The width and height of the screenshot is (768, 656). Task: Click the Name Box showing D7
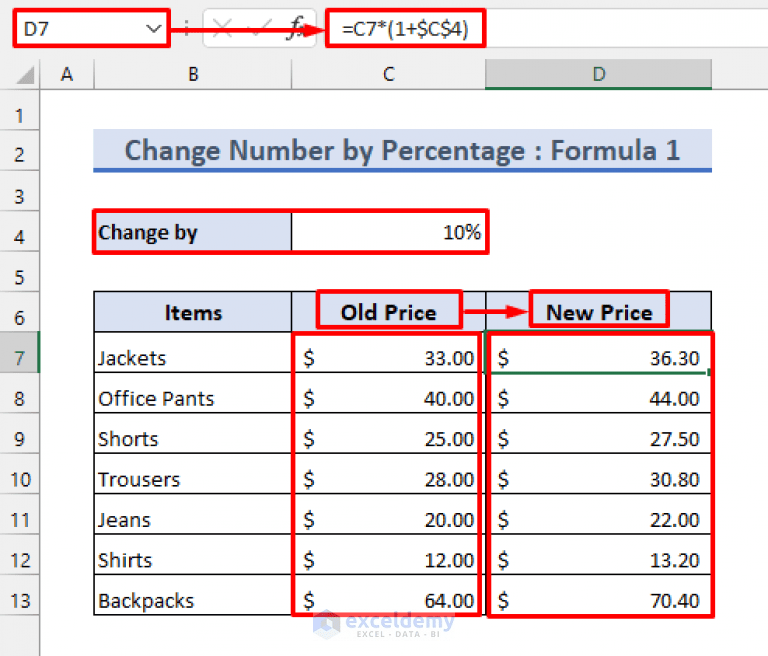(x=92, y=28)
